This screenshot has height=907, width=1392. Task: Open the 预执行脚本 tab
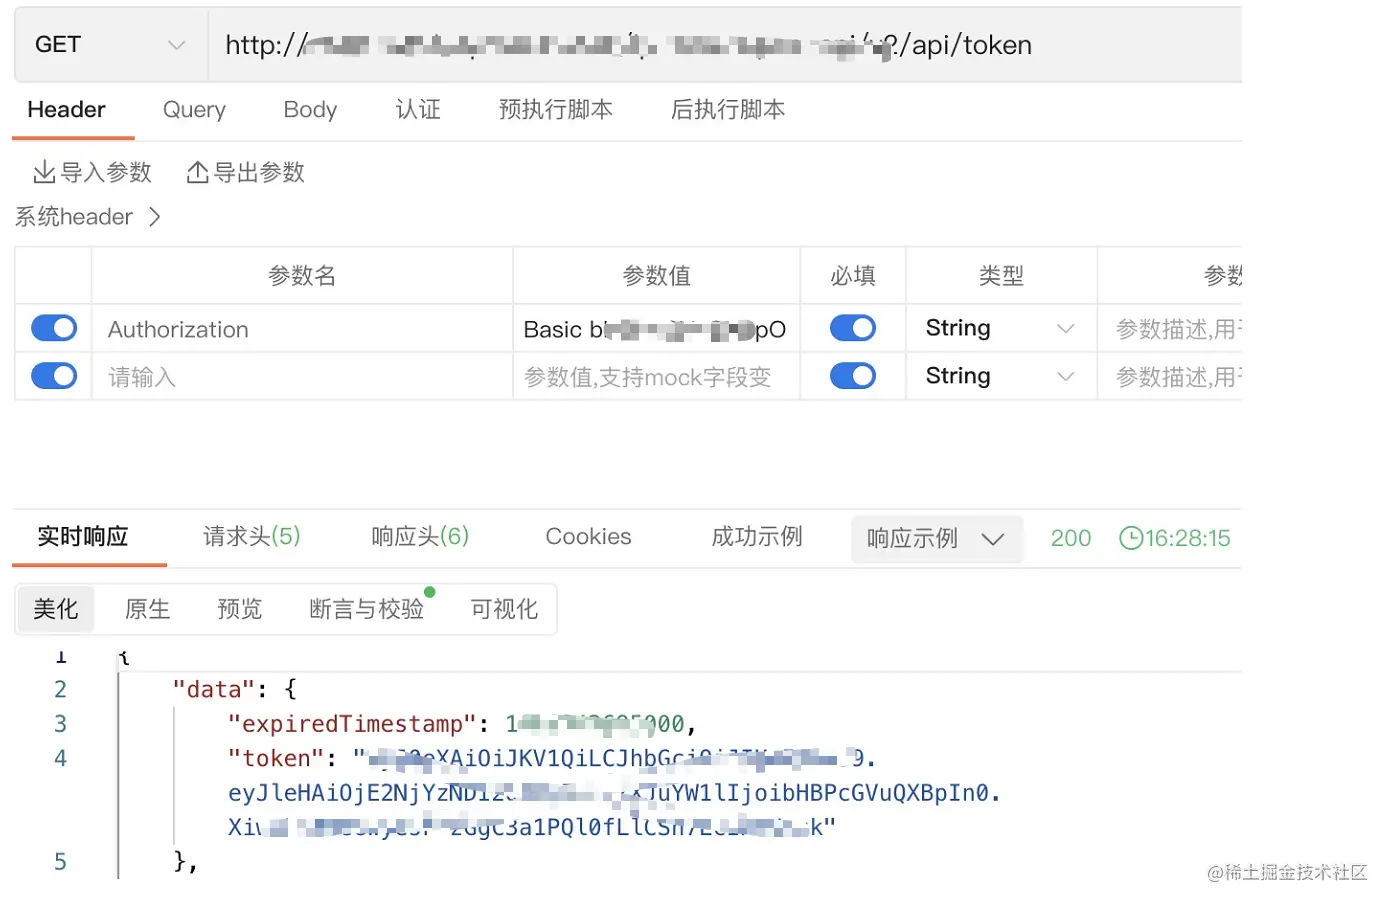pos(556,110)
